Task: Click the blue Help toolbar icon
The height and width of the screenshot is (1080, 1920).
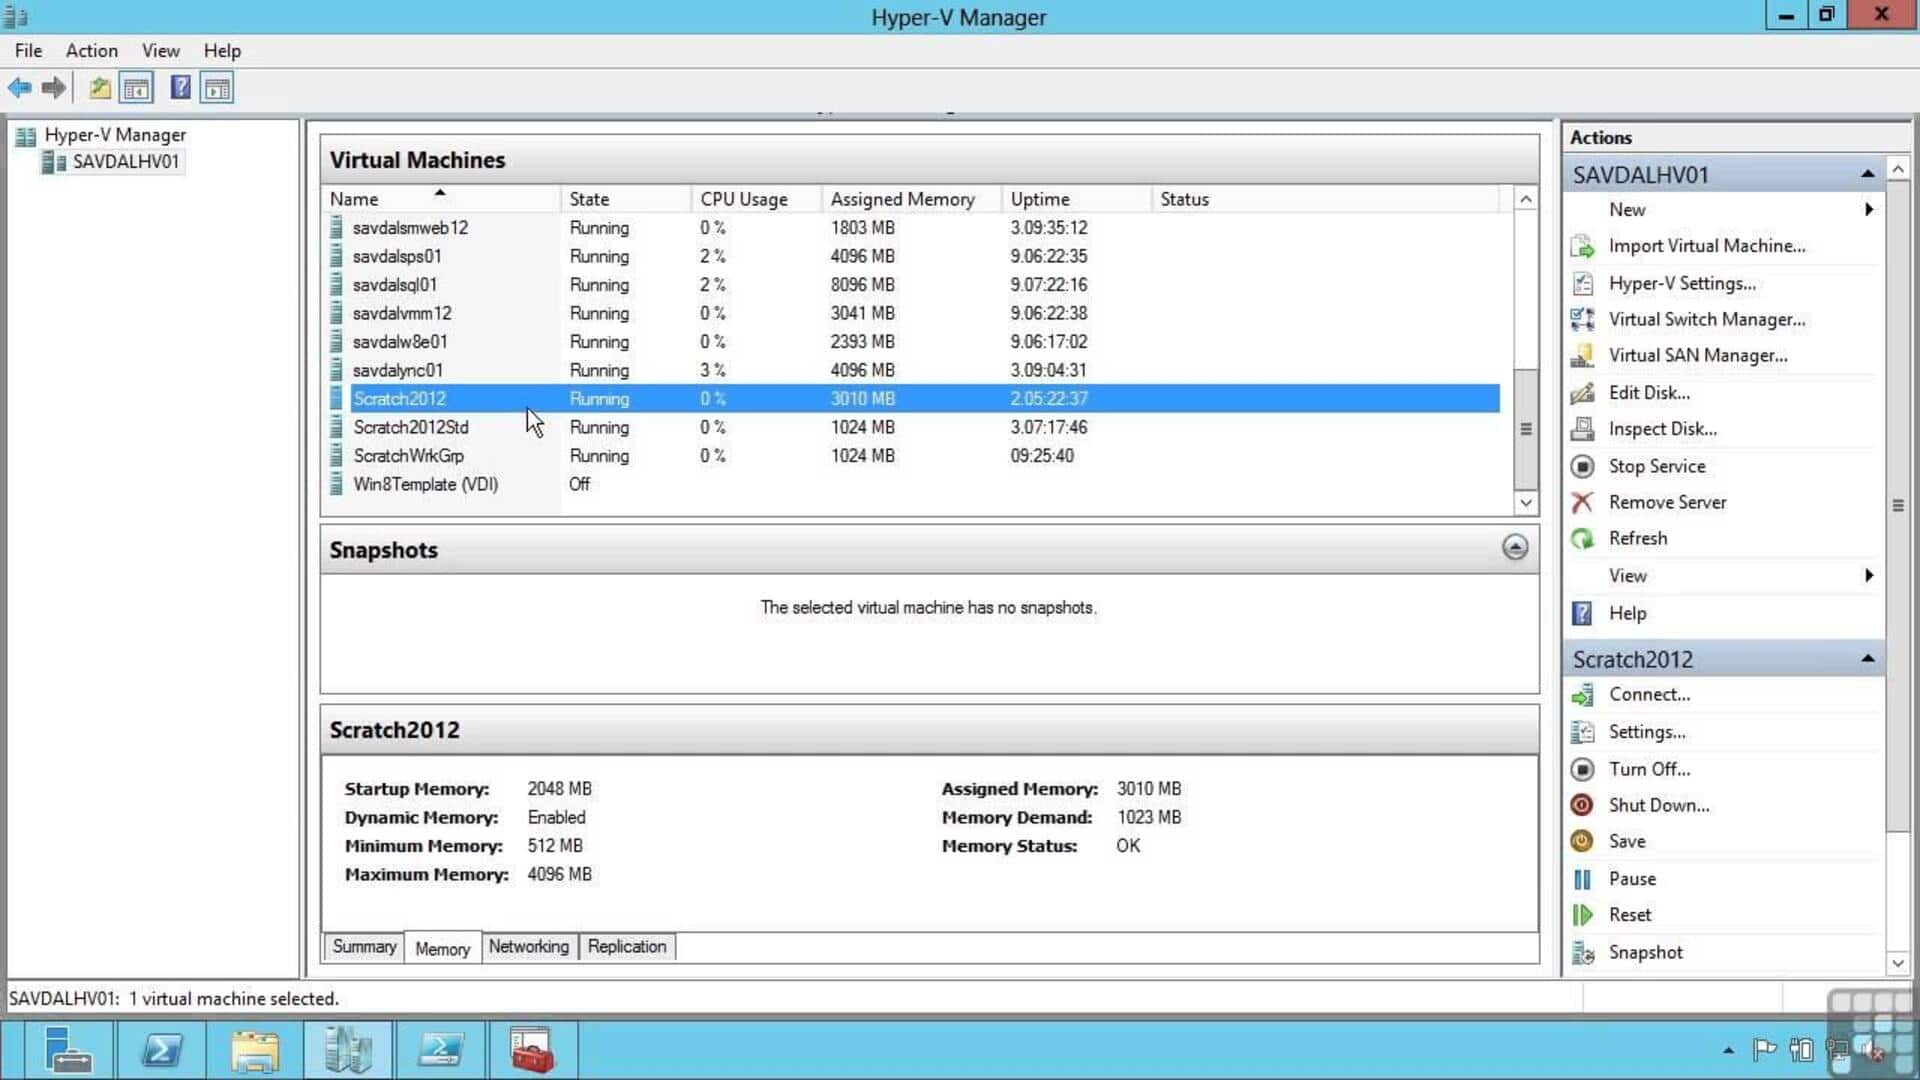Action: point(180,88)
